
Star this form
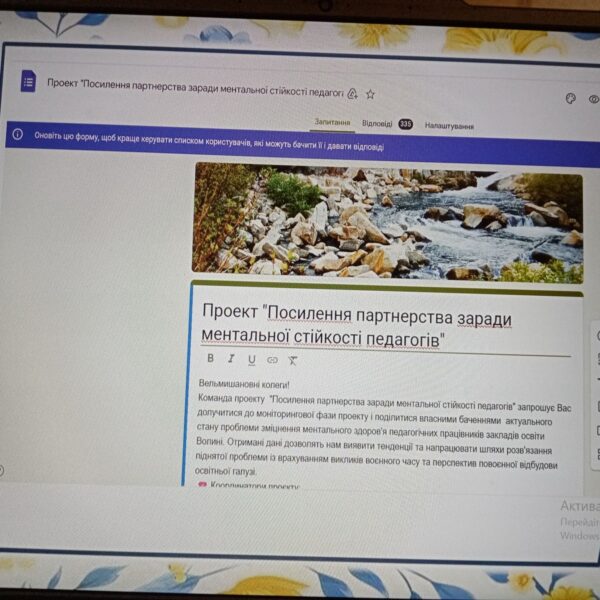370,94
